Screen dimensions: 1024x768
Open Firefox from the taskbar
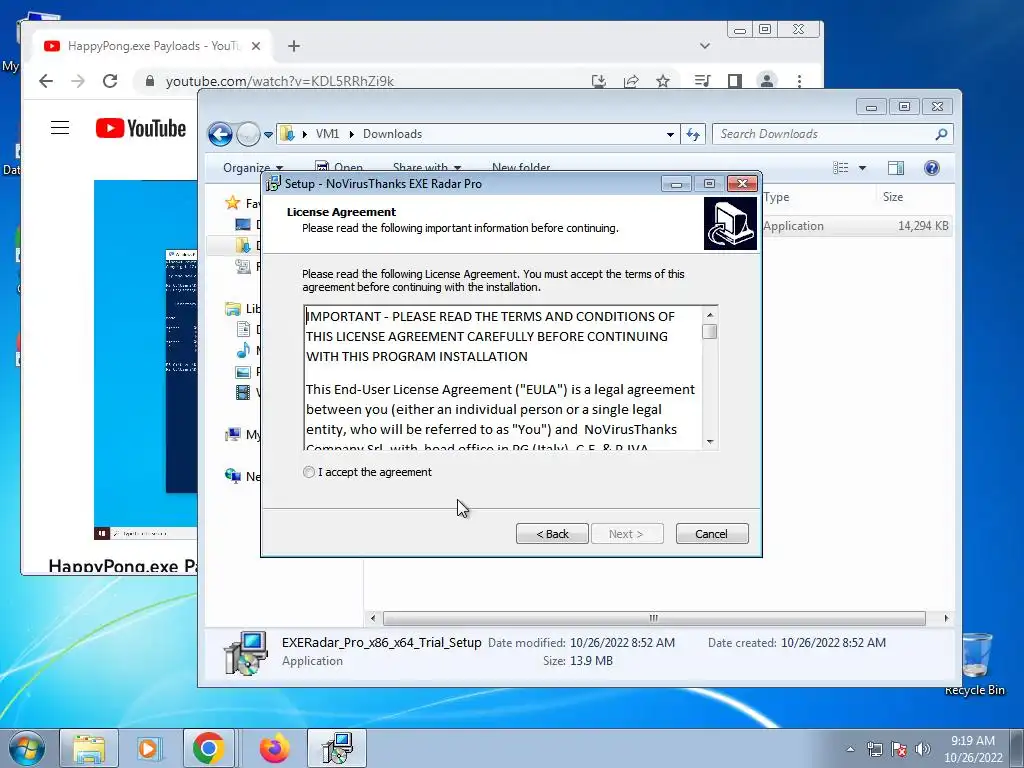coord(274,748)
